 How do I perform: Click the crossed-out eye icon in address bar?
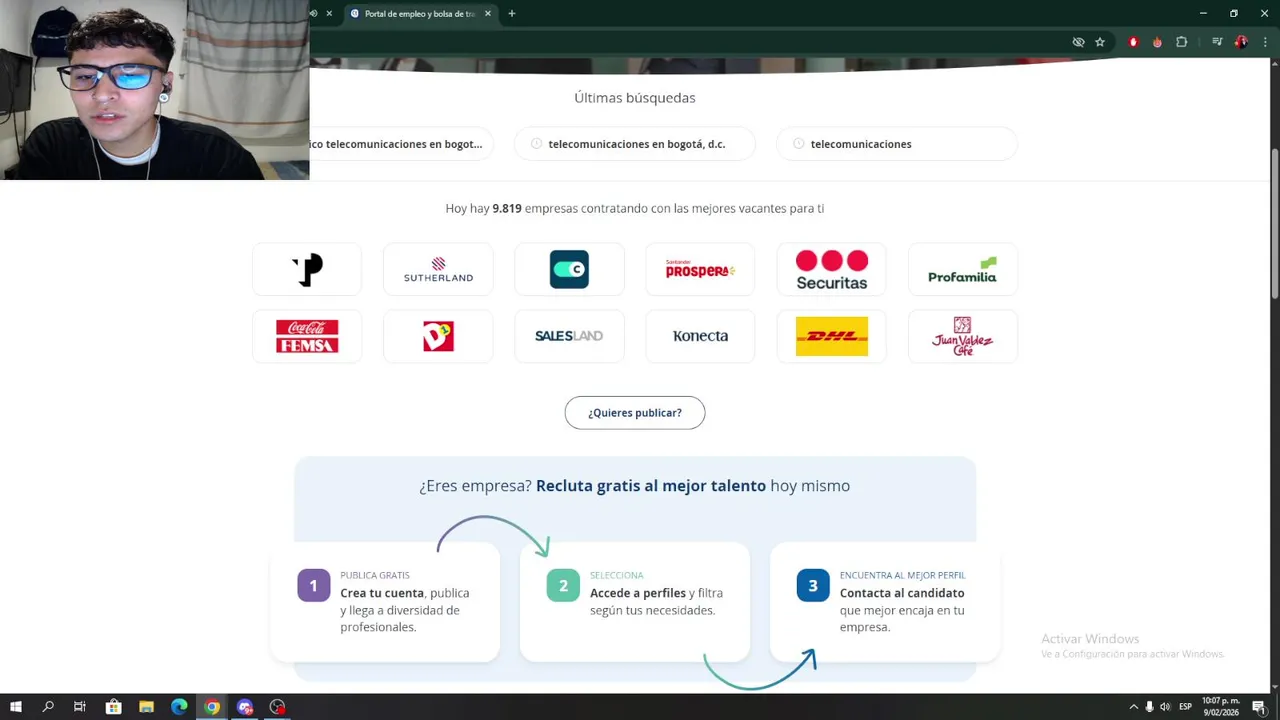1078,42
